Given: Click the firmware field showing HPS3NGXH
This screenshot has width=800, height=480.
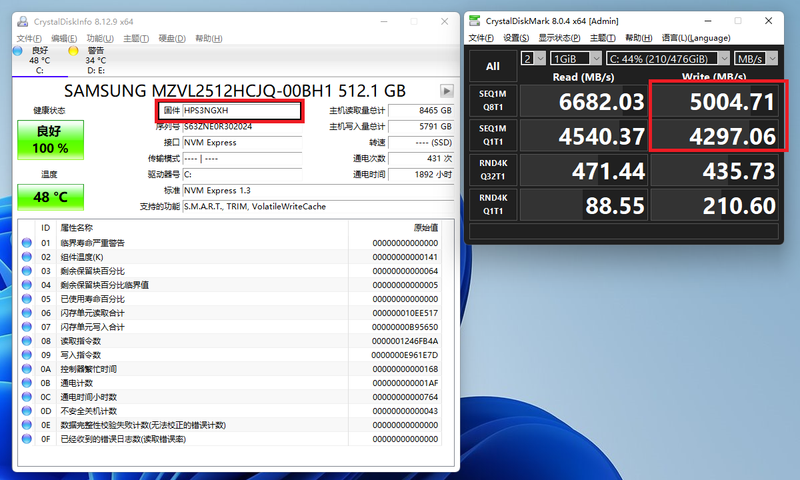Looking at the screenshot, I should [242, 111].
